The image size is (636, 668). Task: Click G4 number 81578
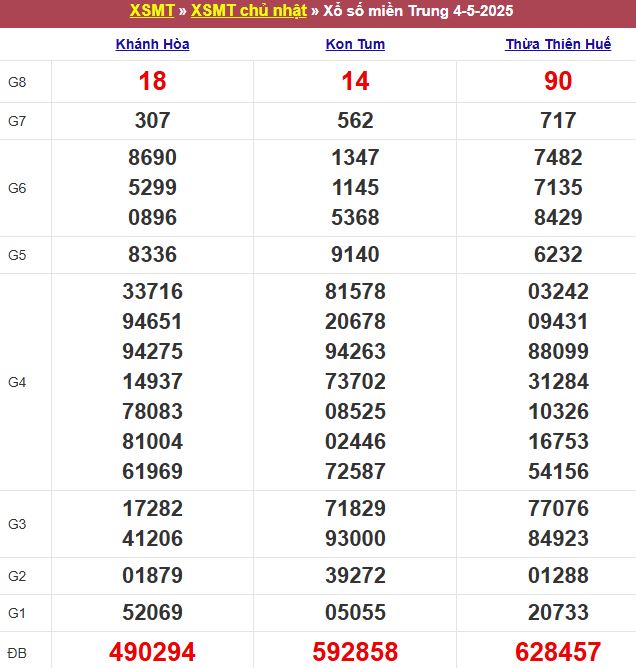[x=355, y=291]
